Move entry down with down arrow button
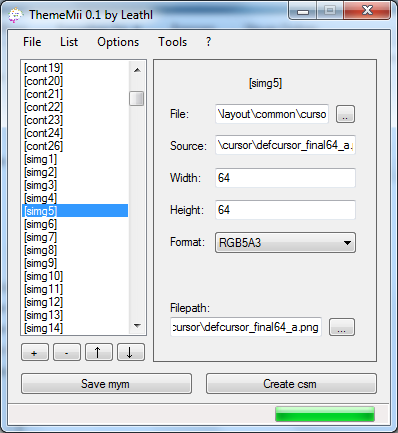This screenshot has width=398, height=433. [131, 352]
